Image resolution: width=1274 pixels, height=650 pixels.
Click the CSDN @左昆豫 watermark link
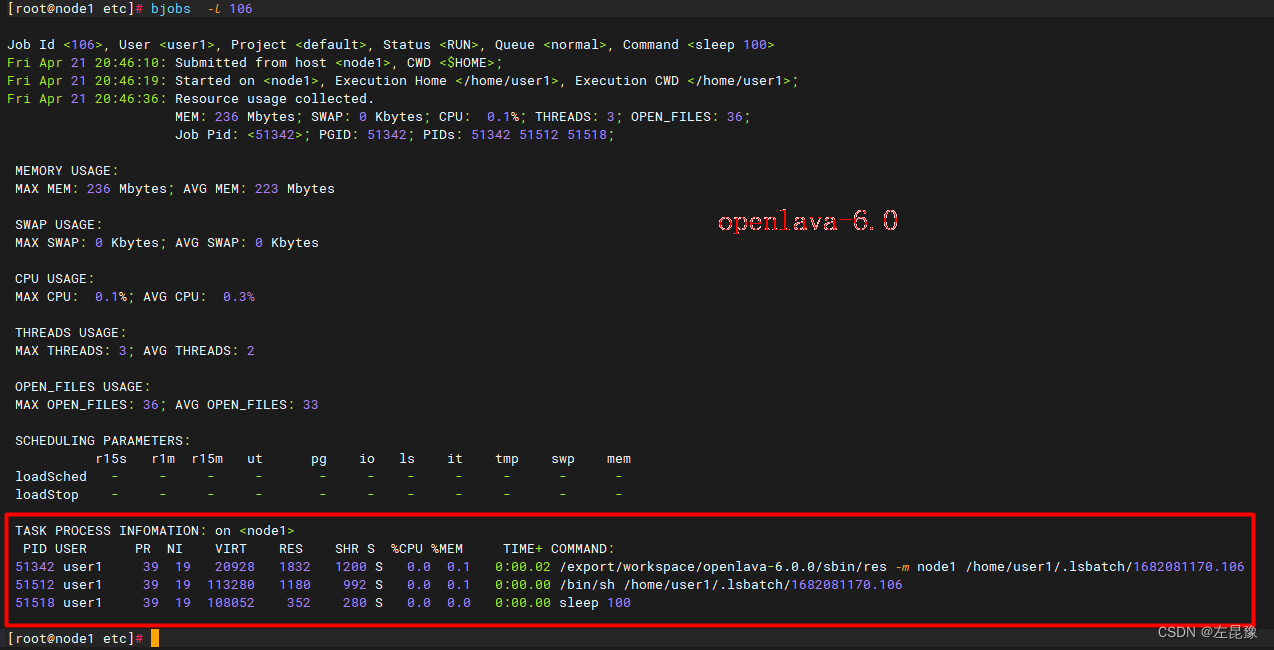1207,631
